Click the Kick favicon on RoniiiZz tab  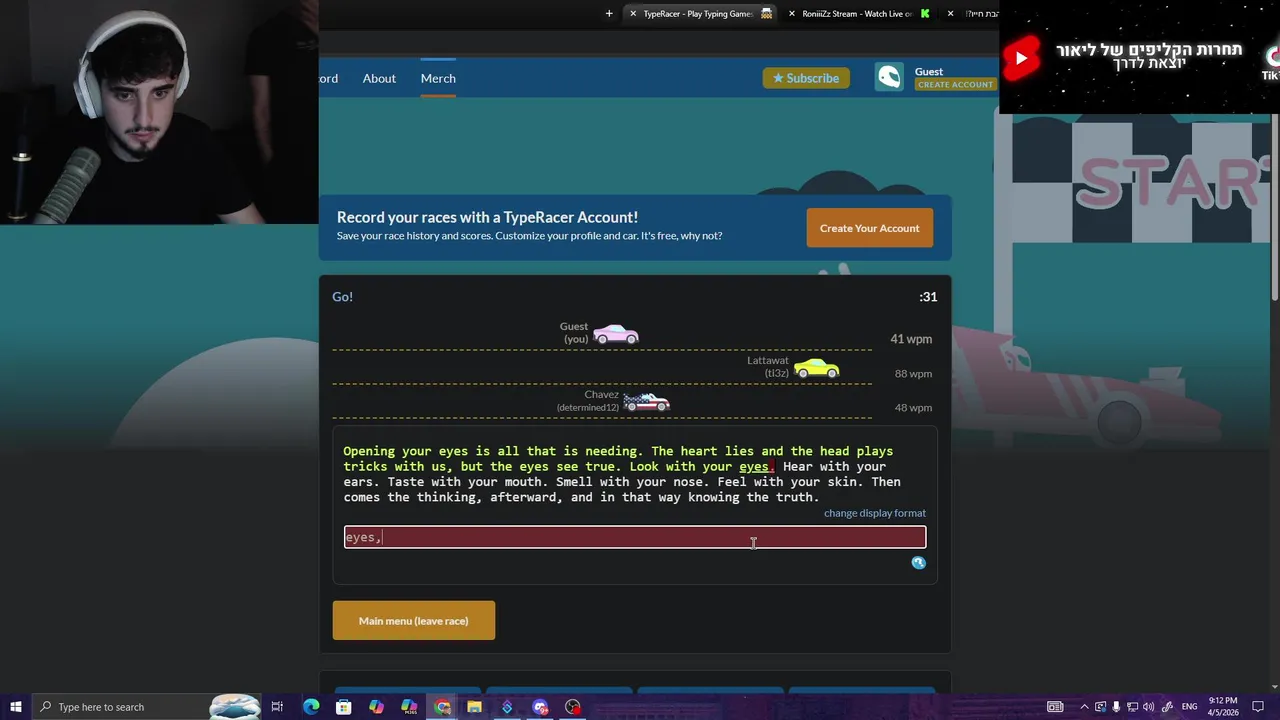pos(925,14)
